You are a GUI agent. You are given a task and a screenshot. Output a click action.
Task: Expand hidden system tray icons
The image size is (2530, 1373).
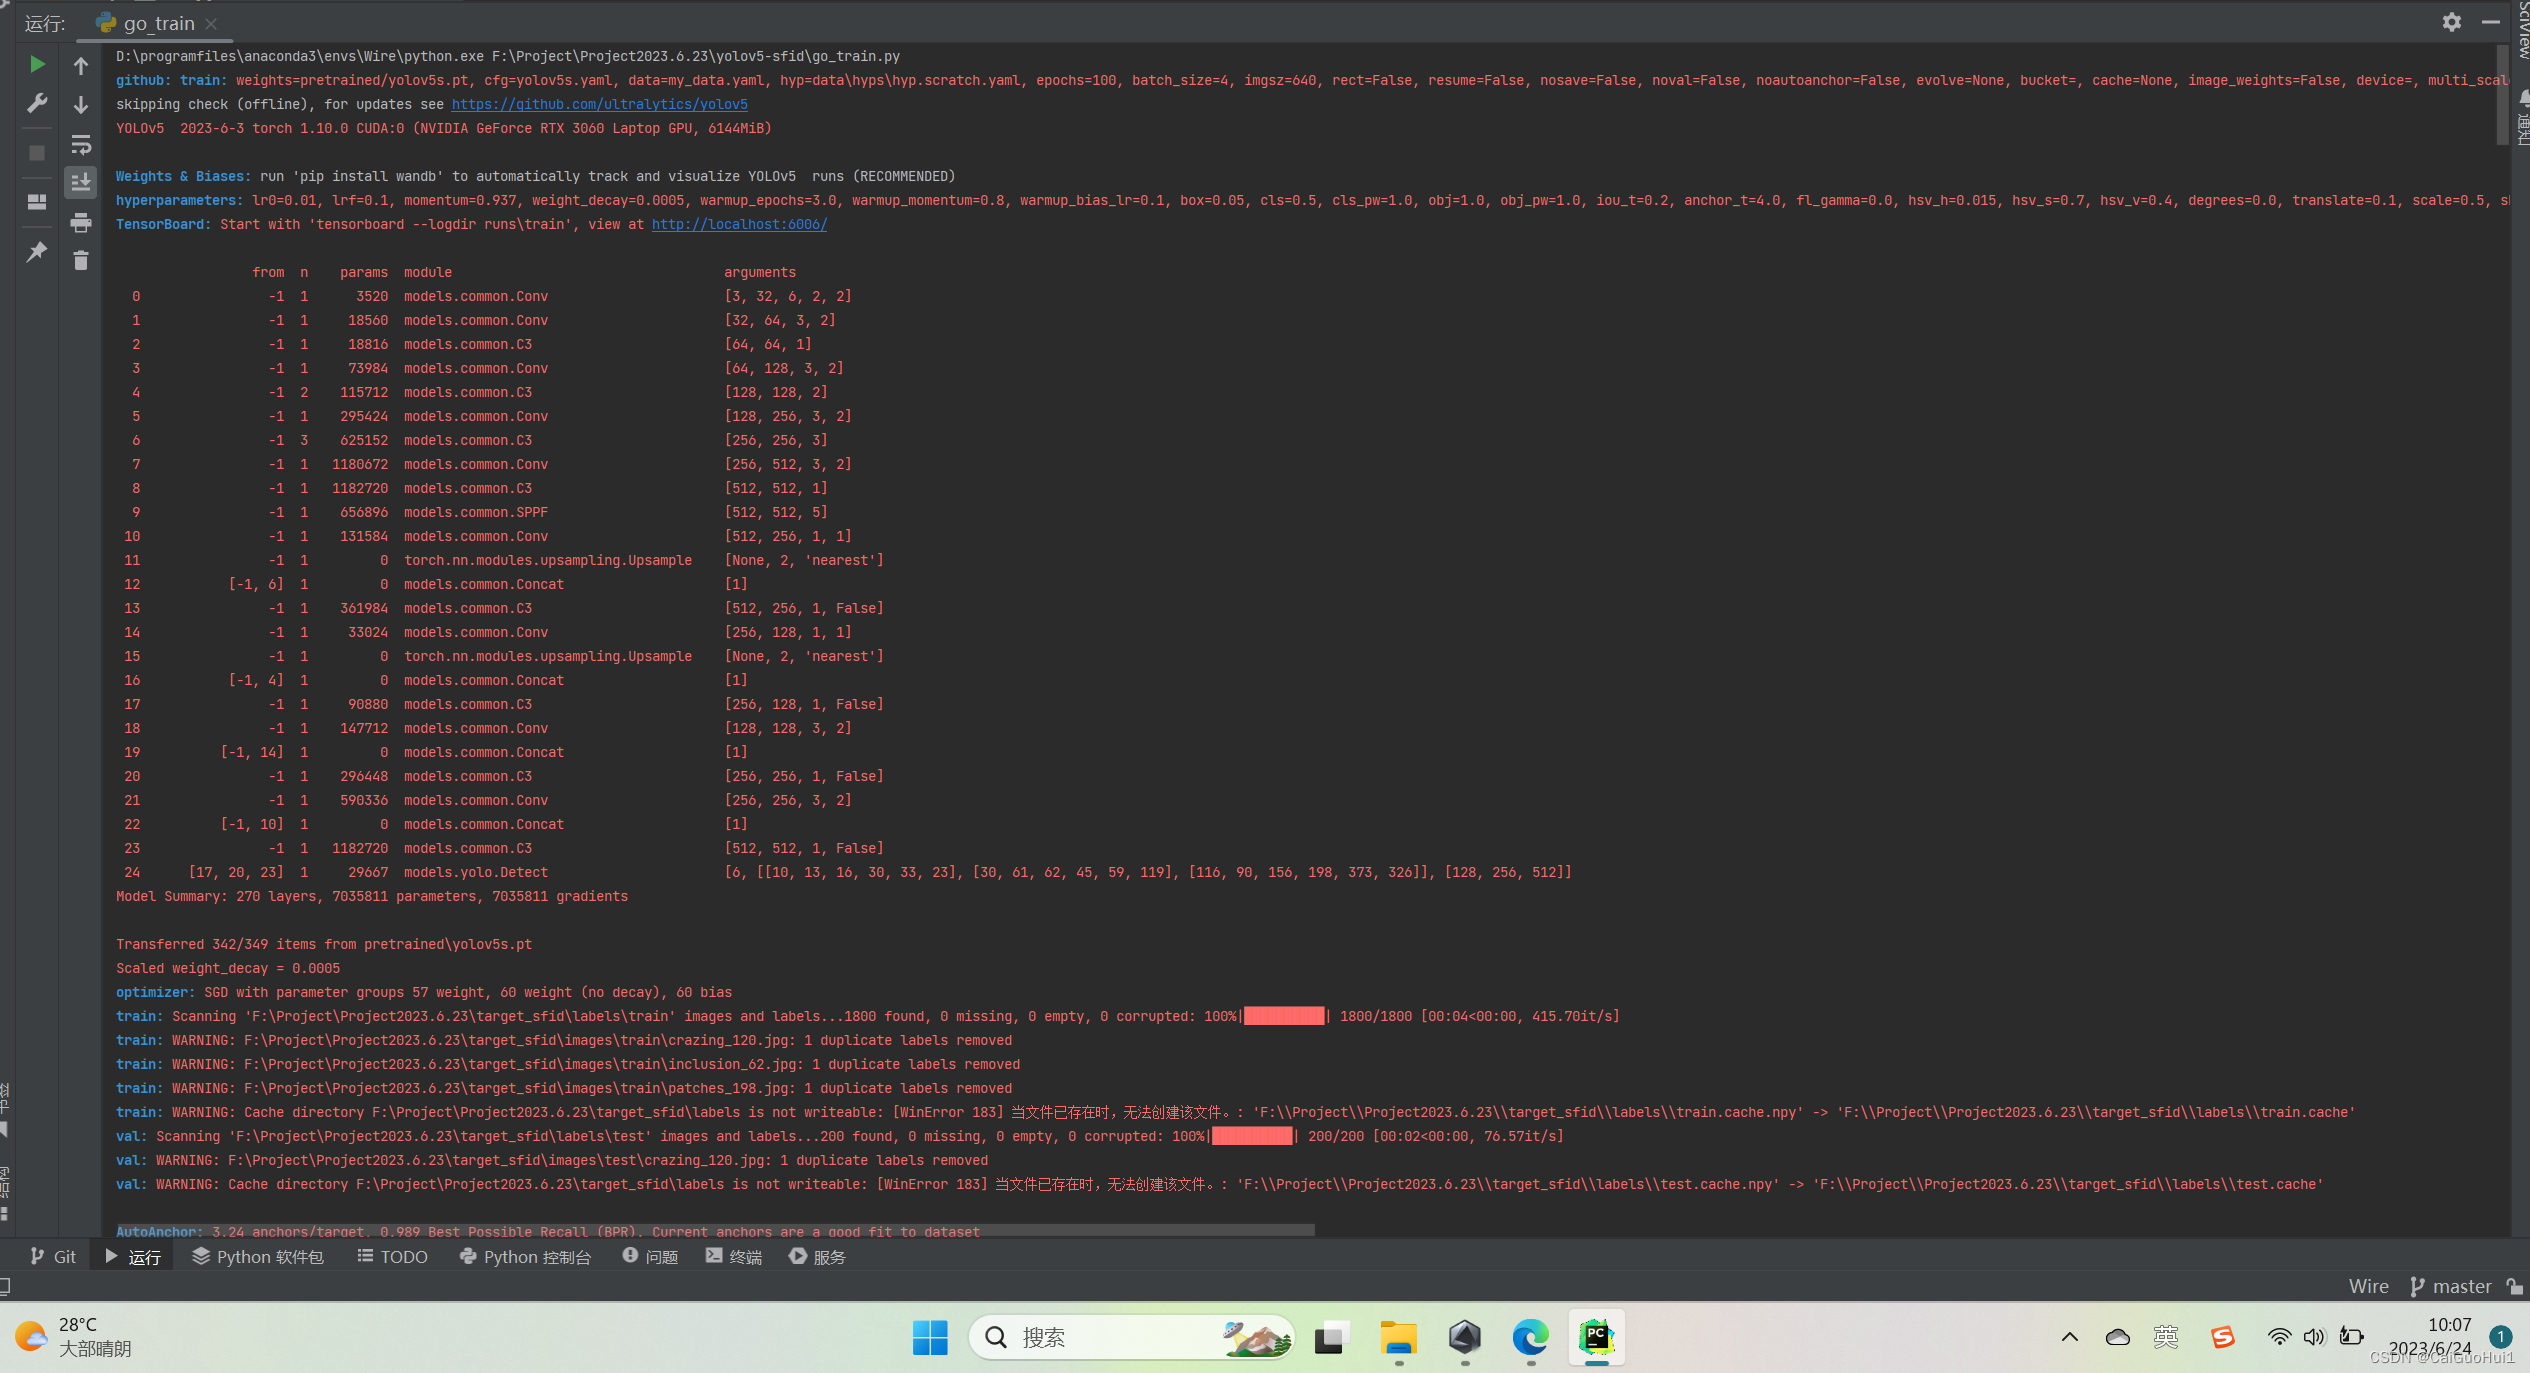[2068, 1337]
